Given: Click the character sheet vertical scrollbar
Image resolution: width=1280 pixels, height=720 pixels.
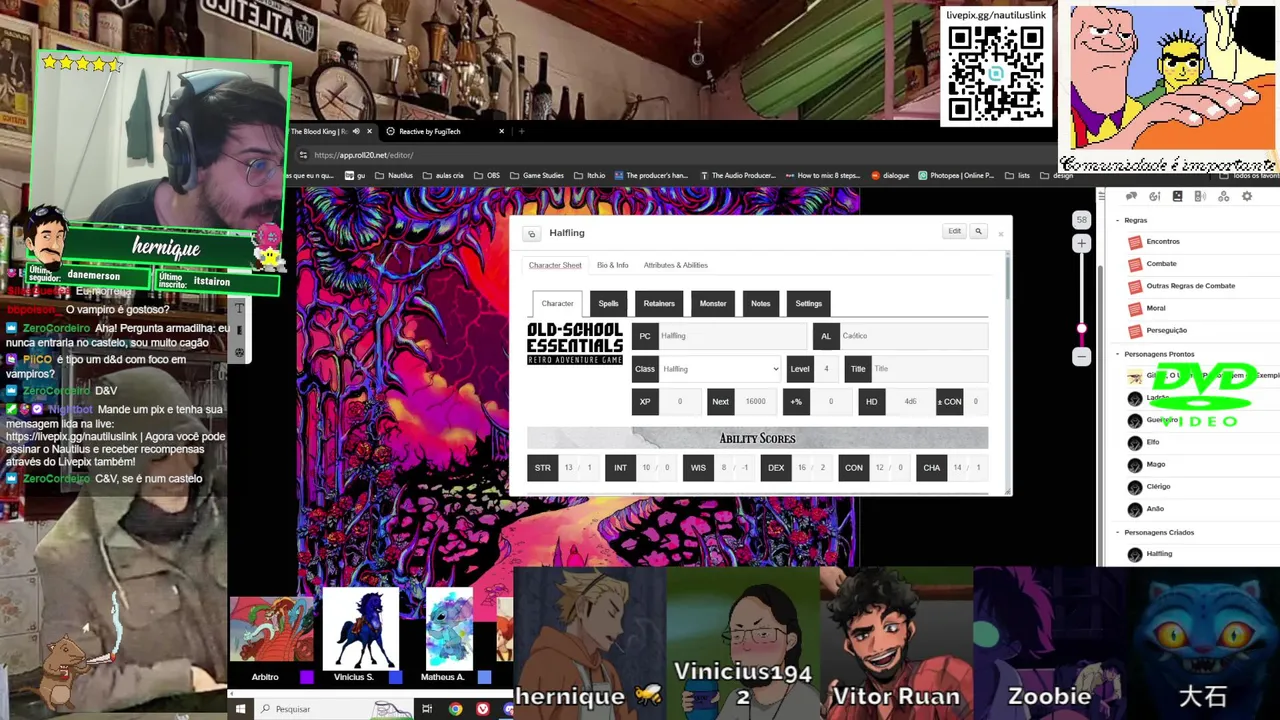Looking at the screenshot, I should pos(1007,277).
